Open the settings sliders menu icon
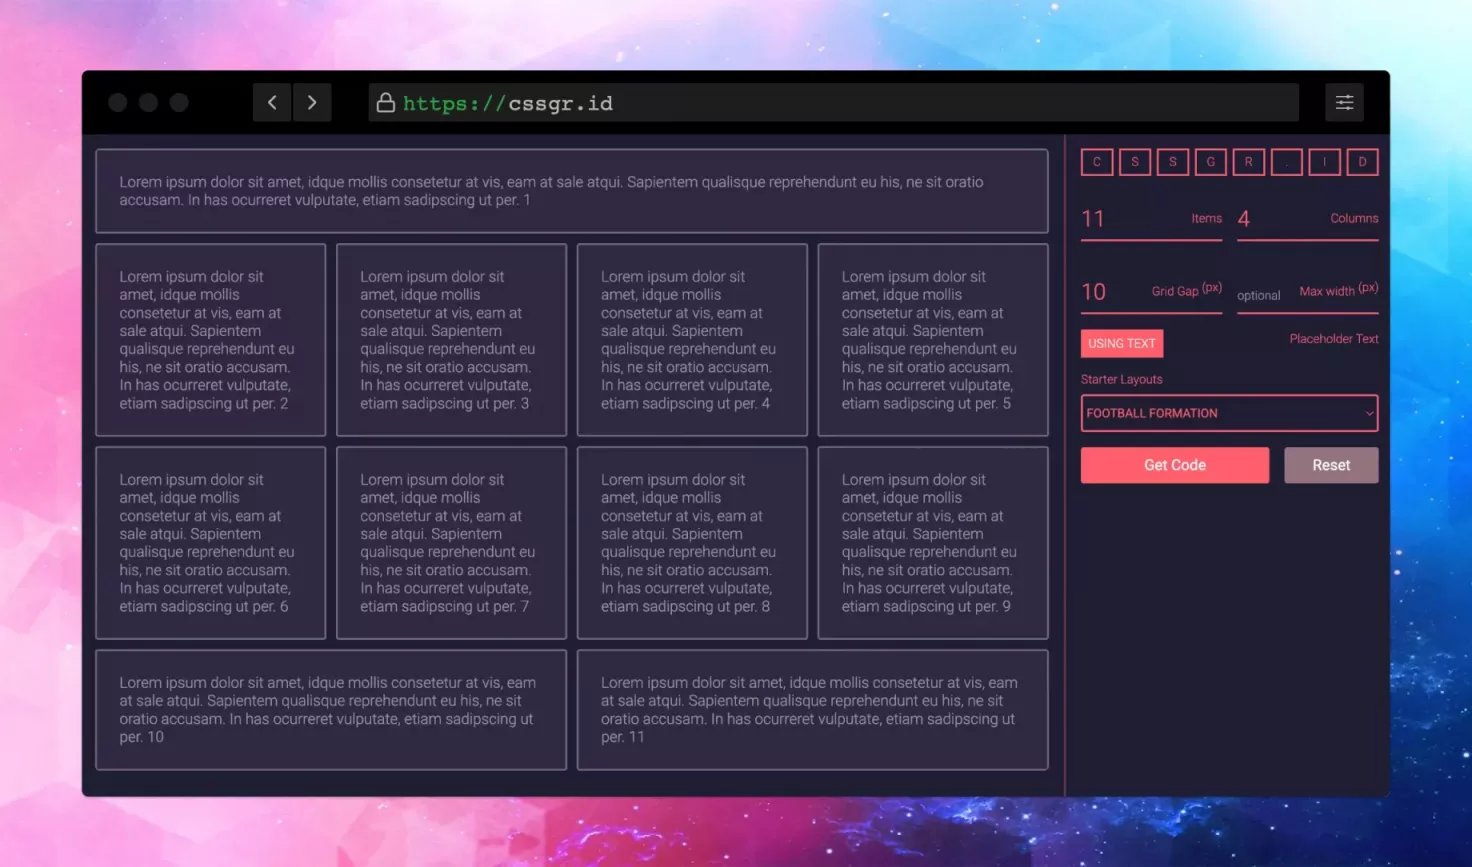This screenshot has height=867, width=1472. [x=1344, y=103]
